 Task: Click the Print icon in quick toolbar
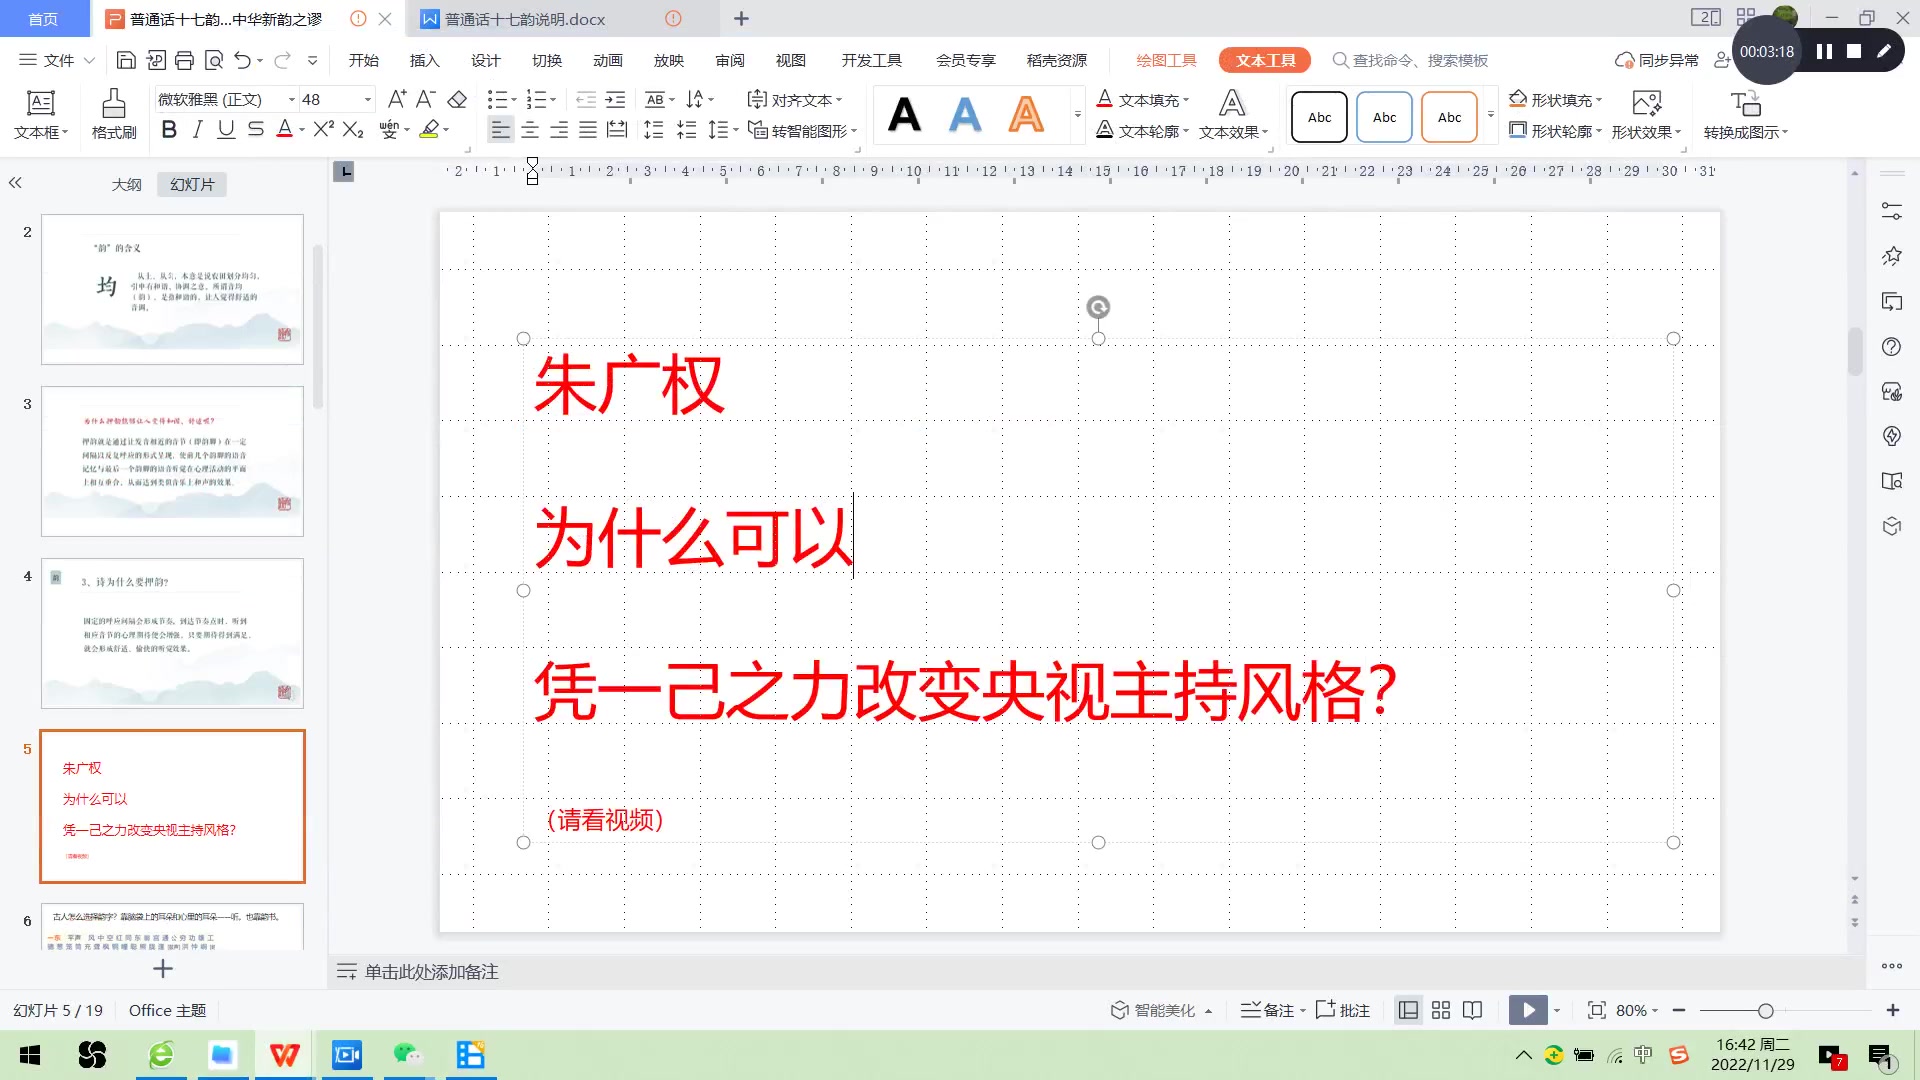click(x=184, y=60)
